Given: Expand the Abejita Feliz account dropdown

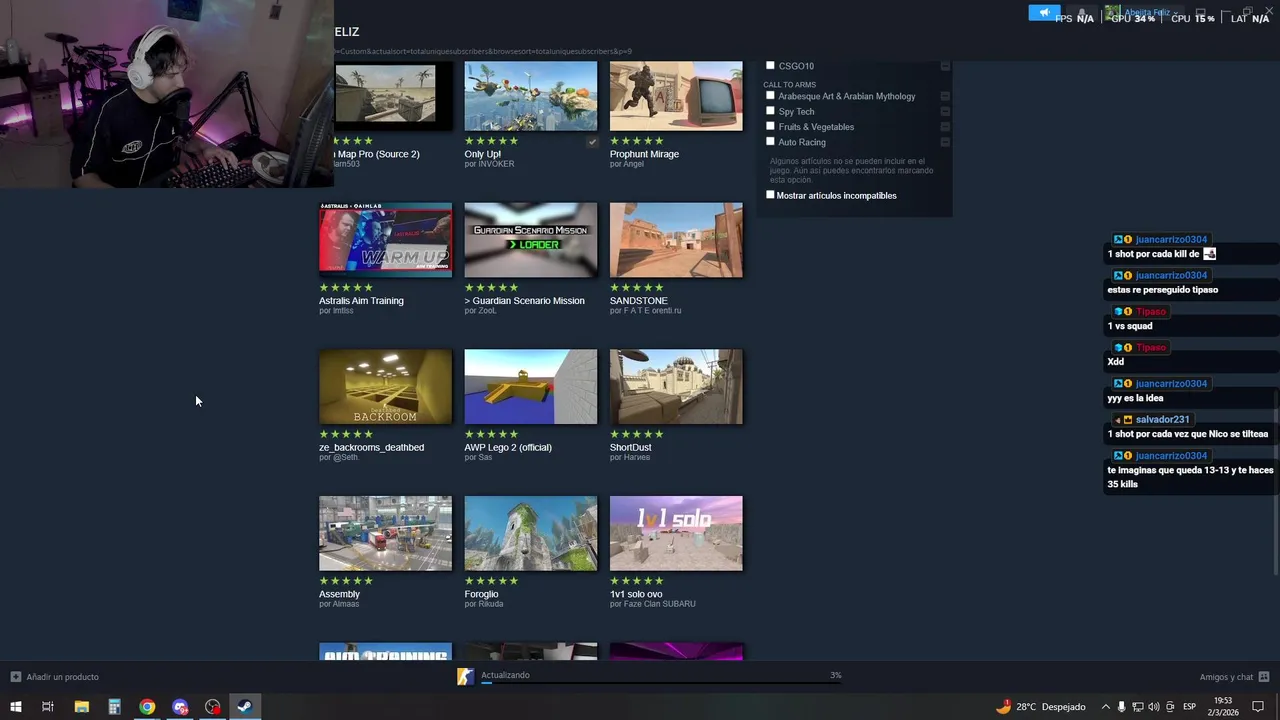Looking at the screenshot, I should click(1175, 13).
